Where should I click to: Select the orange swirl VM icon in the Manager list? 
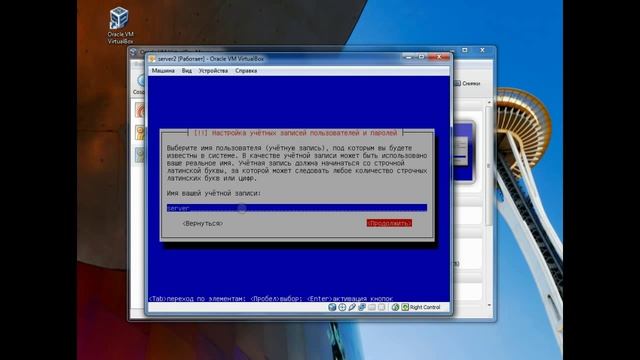tap(140, 109)
